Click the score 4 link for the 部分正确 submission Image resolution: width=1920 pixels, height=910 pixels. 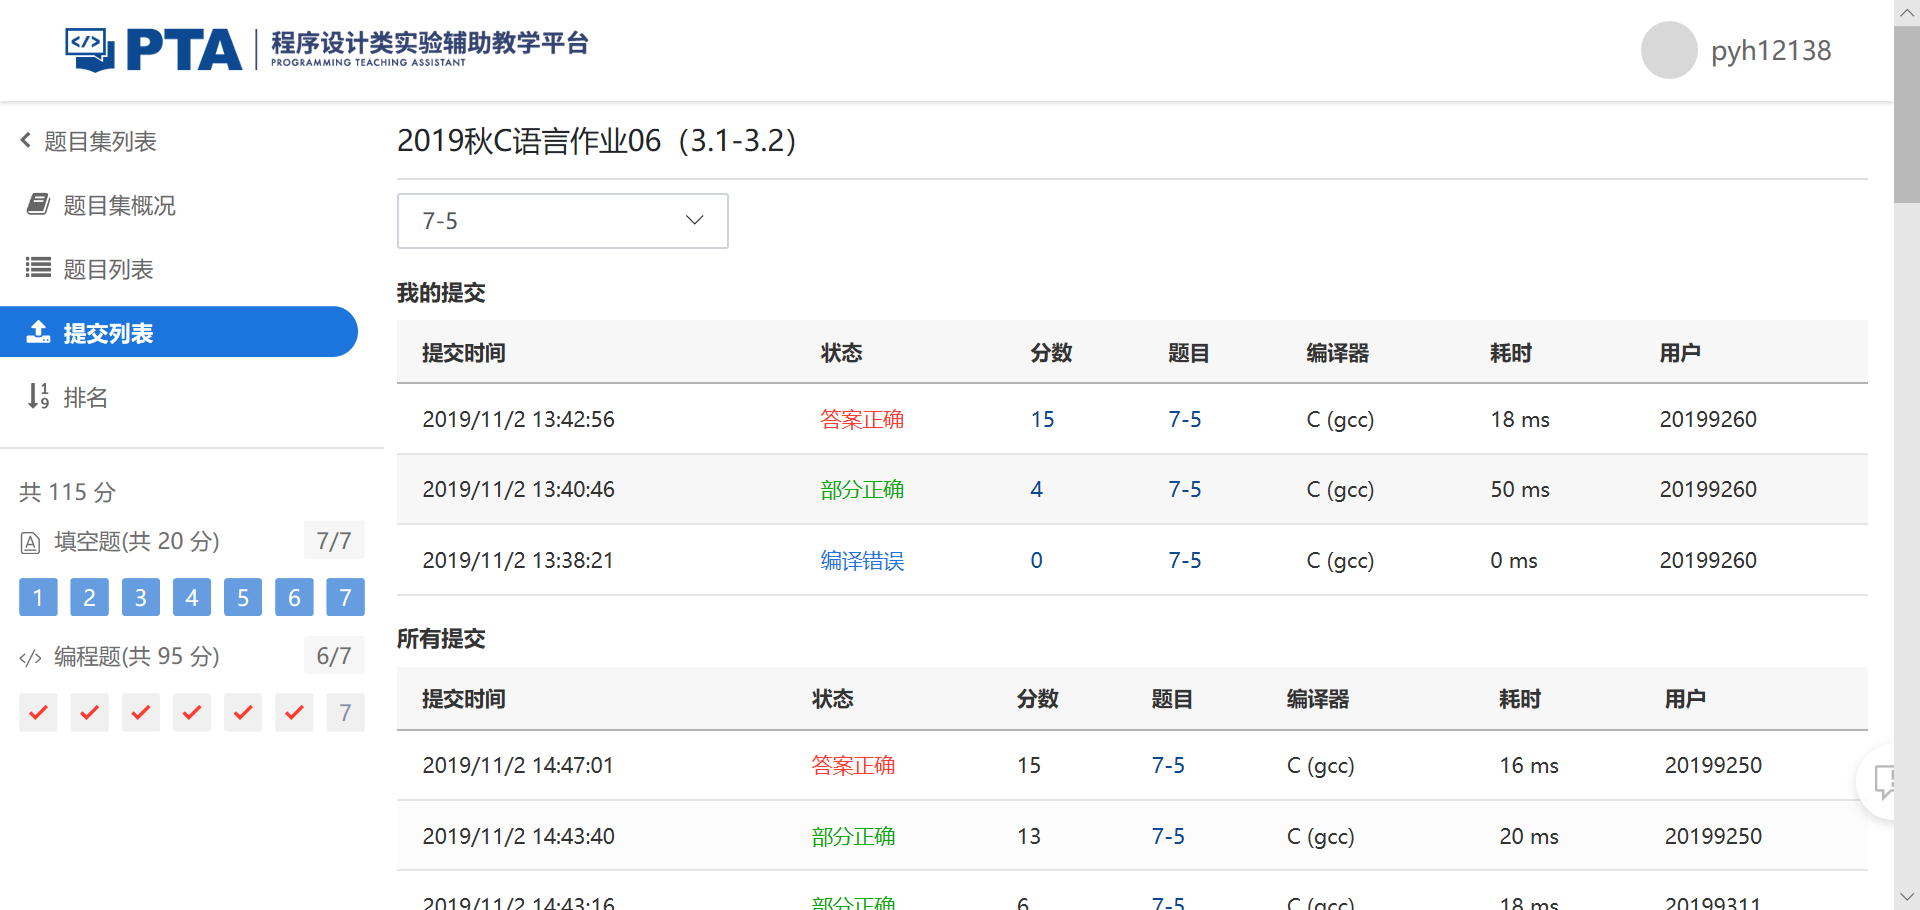pos(1036,490)
